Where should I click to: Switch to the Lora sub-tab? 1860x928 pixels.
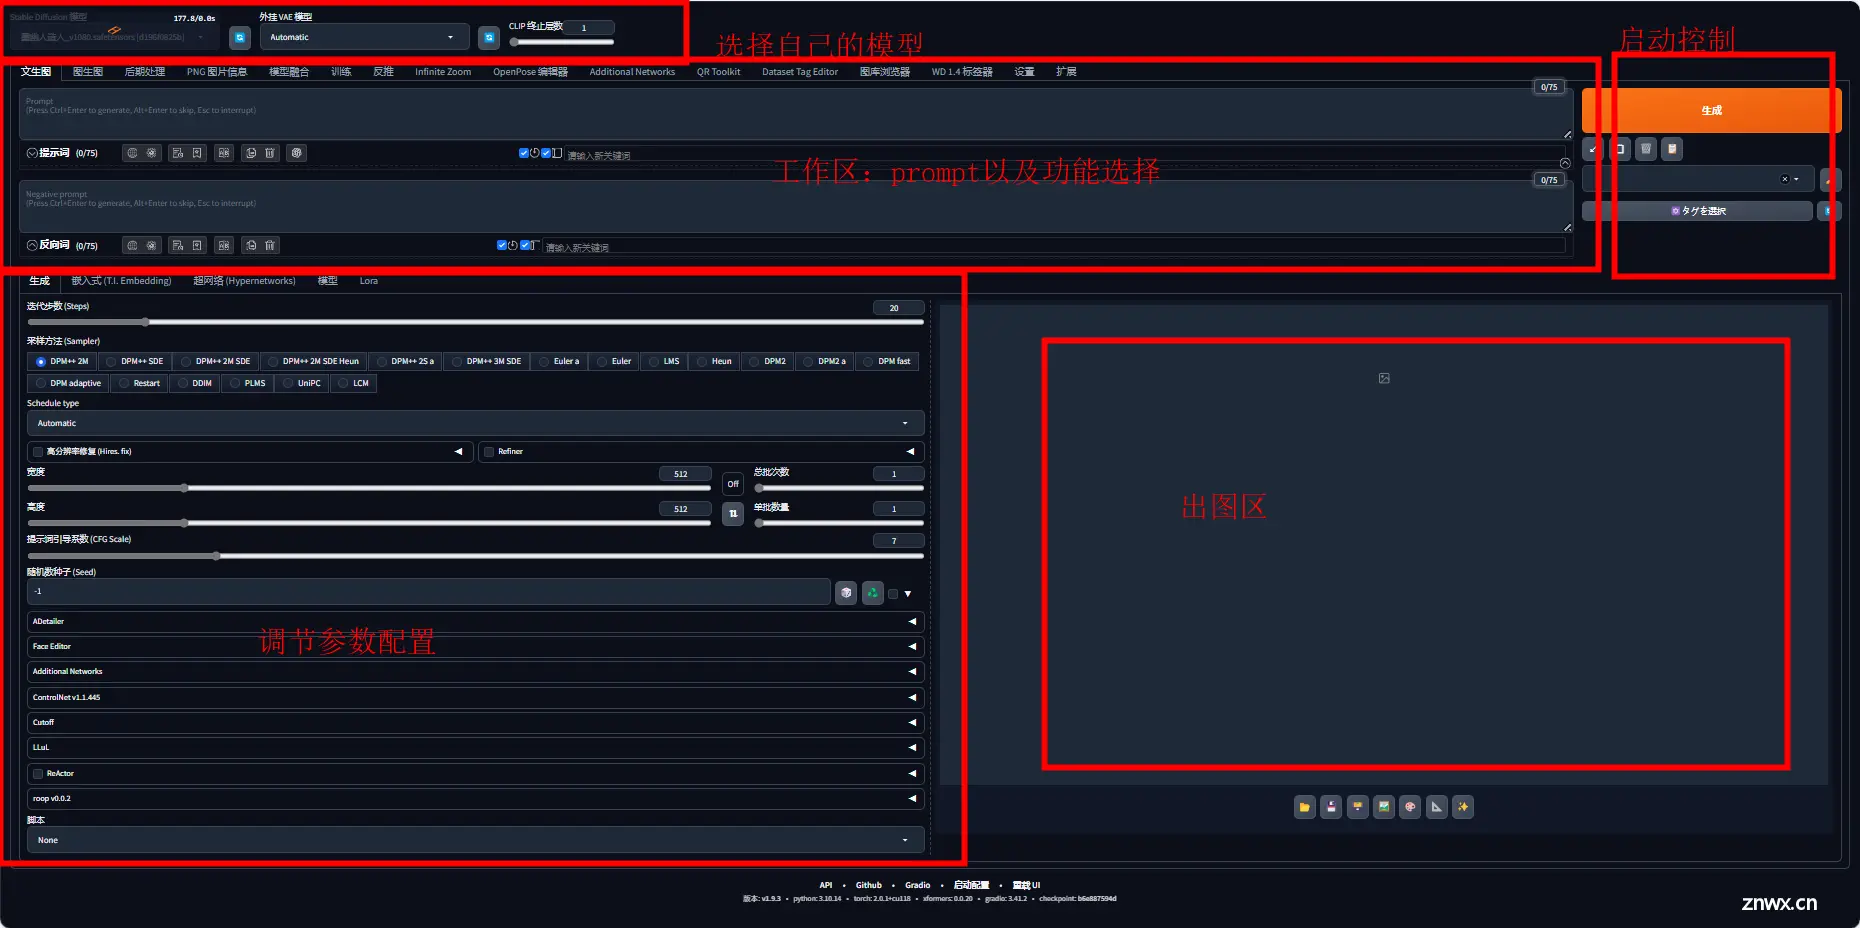369,281
